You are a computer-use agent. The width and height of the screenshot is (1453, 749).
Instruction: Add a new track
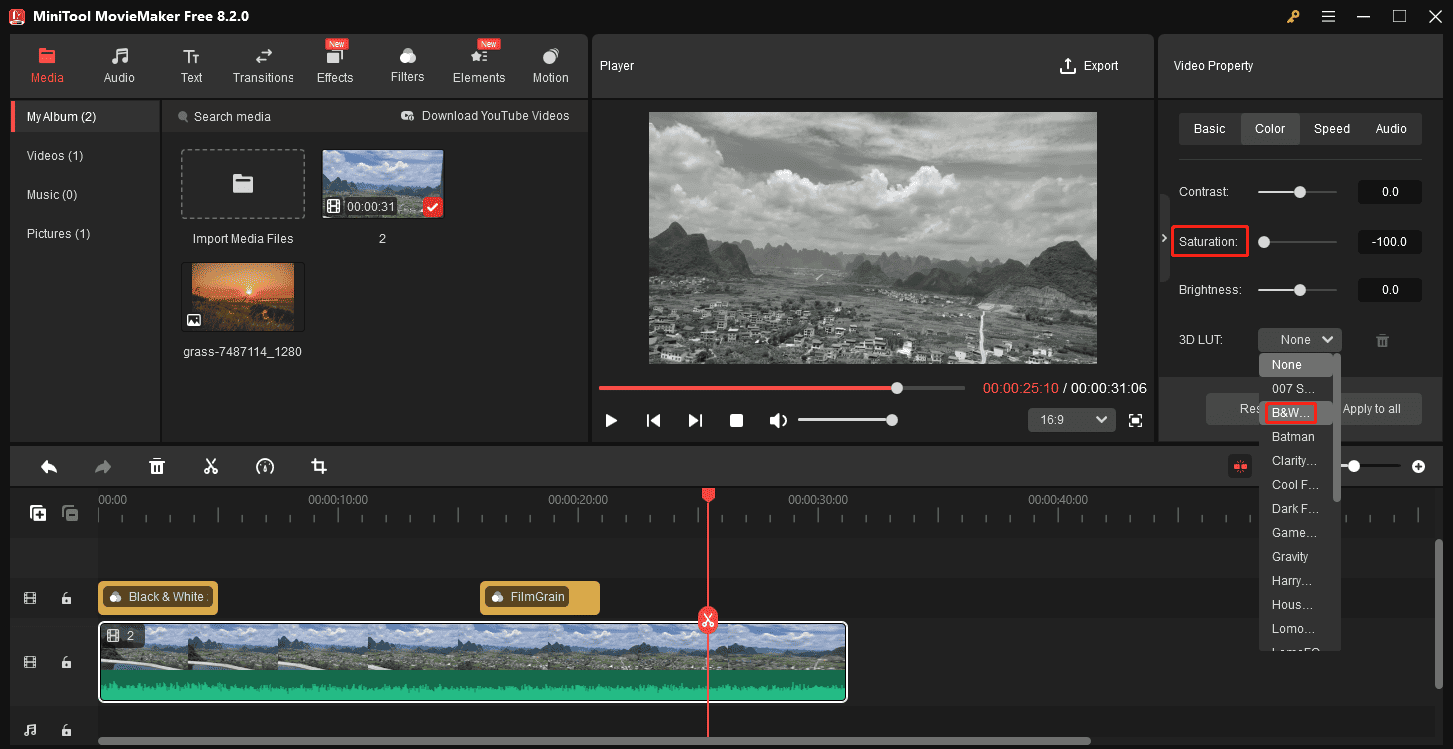pos(38,513)
